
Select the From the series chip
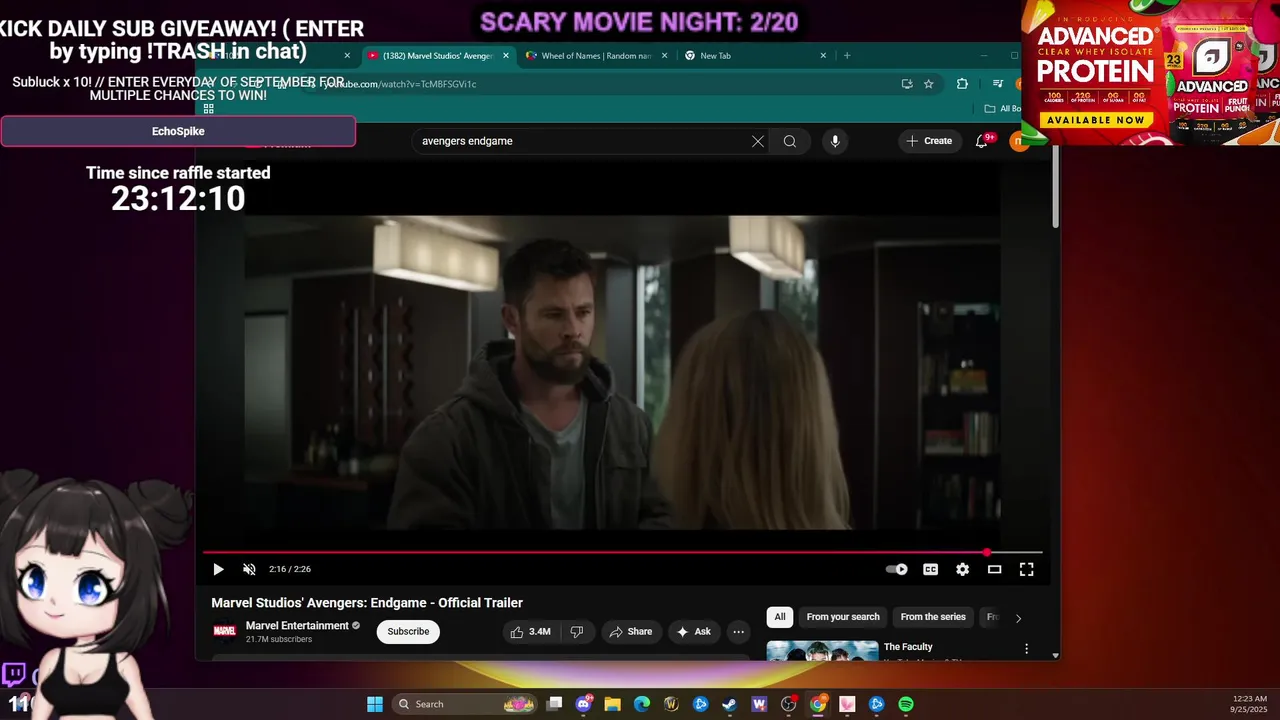[x=933, y=617]
